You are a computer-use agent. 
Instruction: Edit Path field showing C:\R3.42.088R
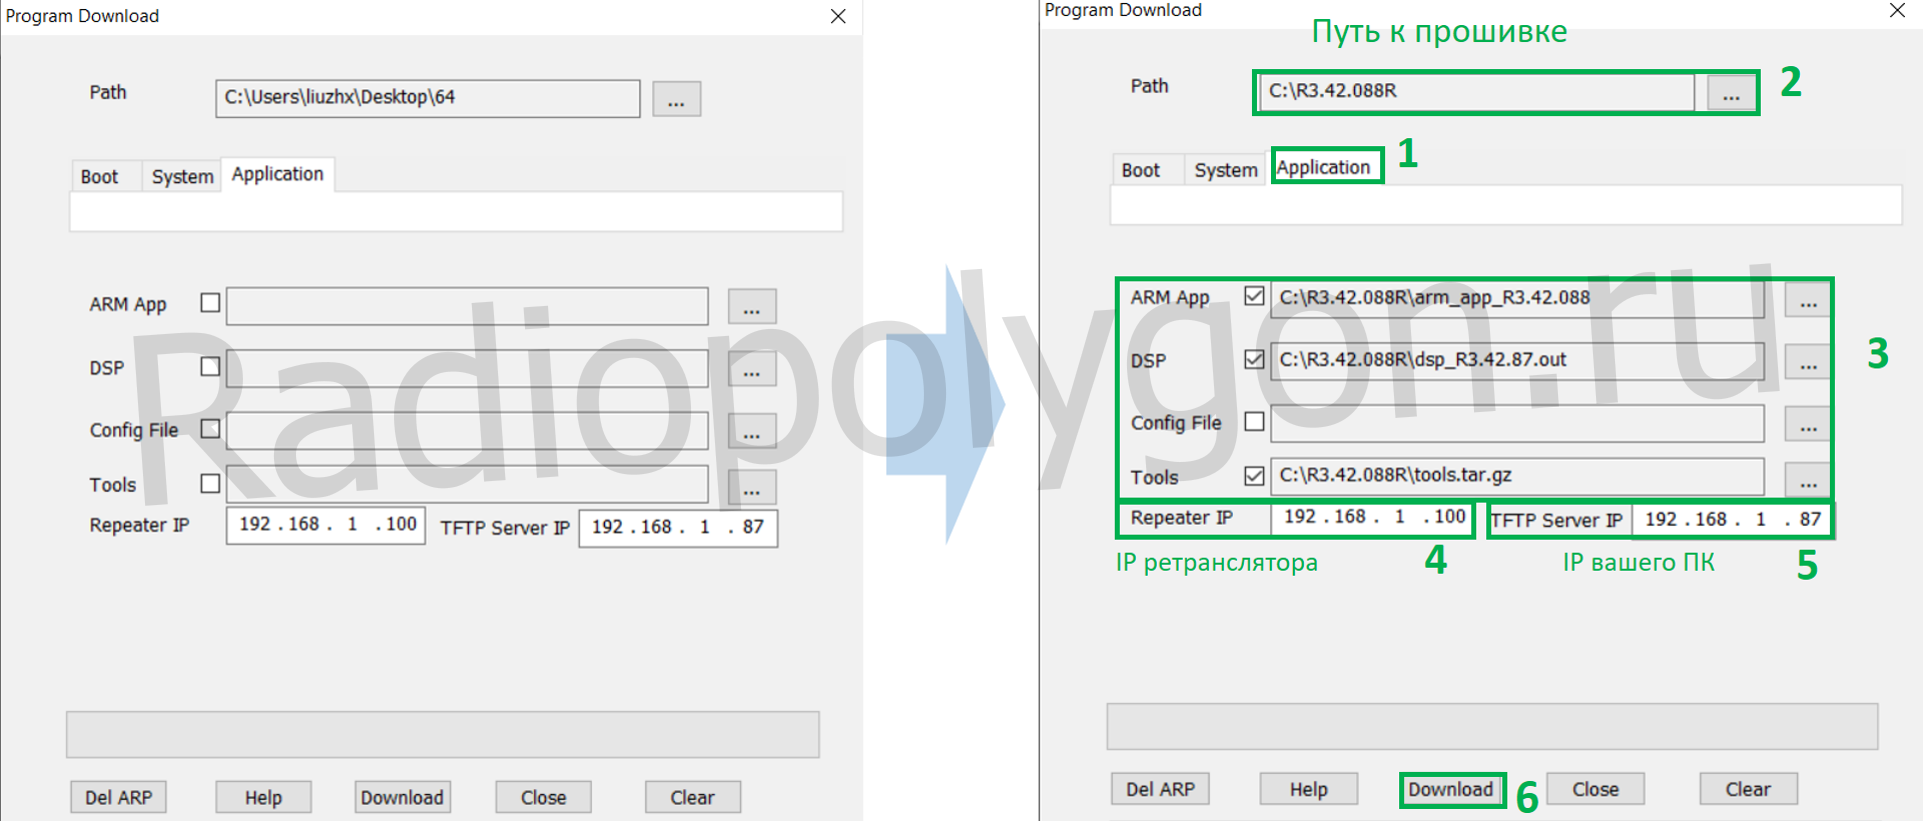pyautogui.click(x=1475, y=91)
